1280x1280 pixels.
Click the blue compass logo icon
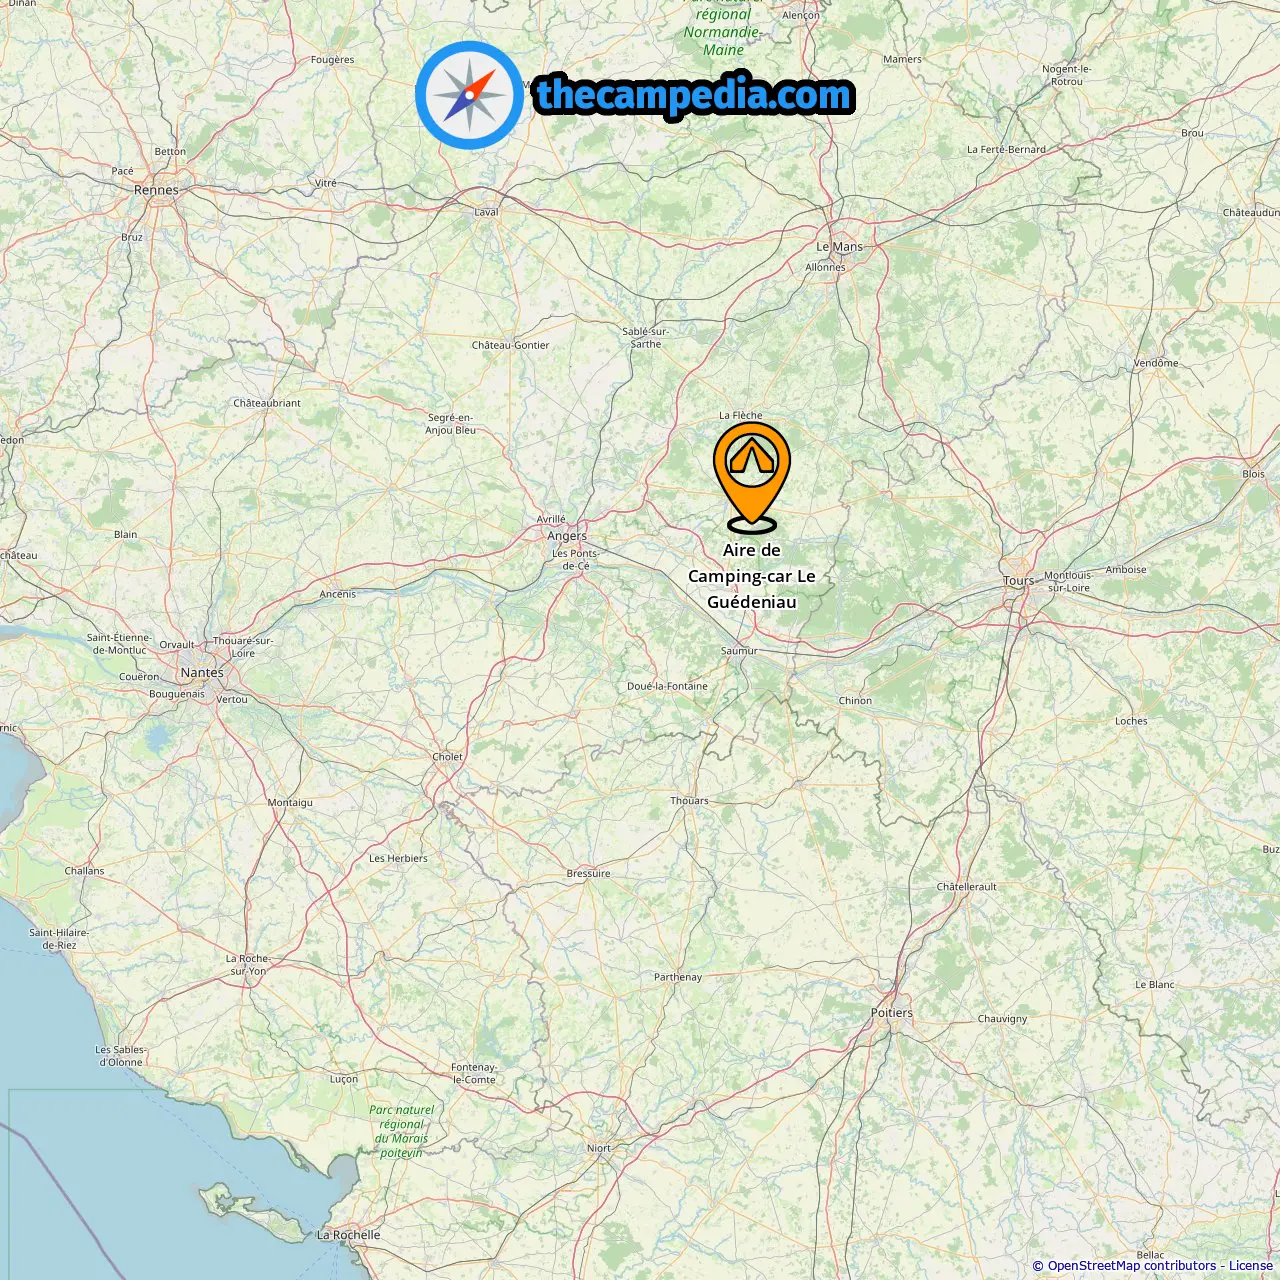(x=469, y=95)
